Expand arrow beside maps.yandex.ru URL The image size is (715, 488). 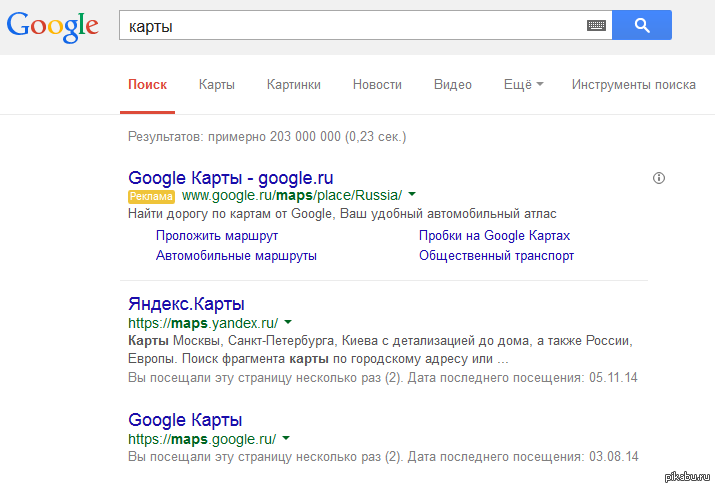(288, 322)
